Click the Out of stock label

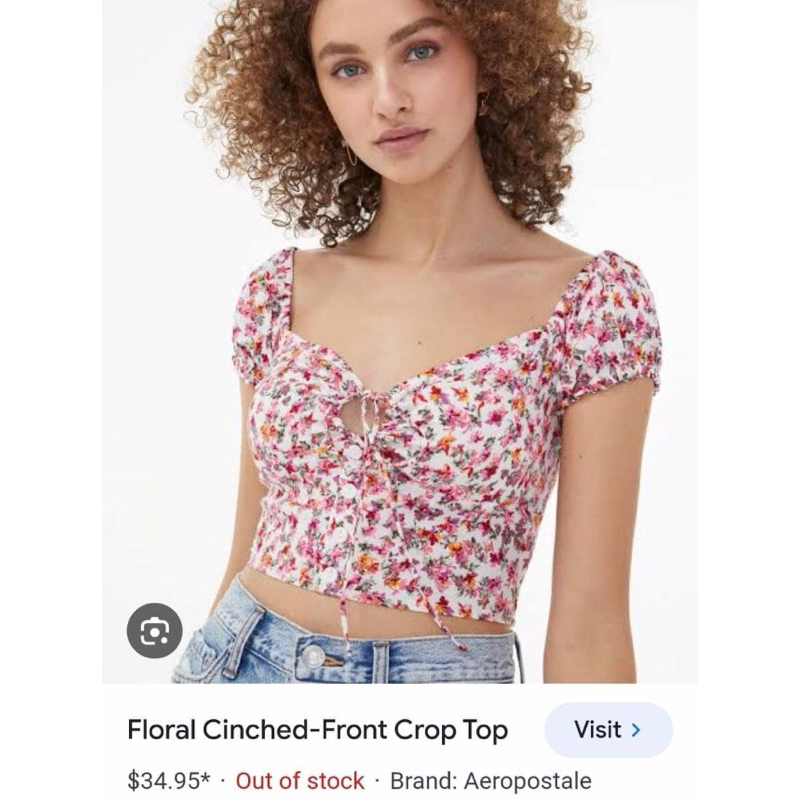coord(300,780)
